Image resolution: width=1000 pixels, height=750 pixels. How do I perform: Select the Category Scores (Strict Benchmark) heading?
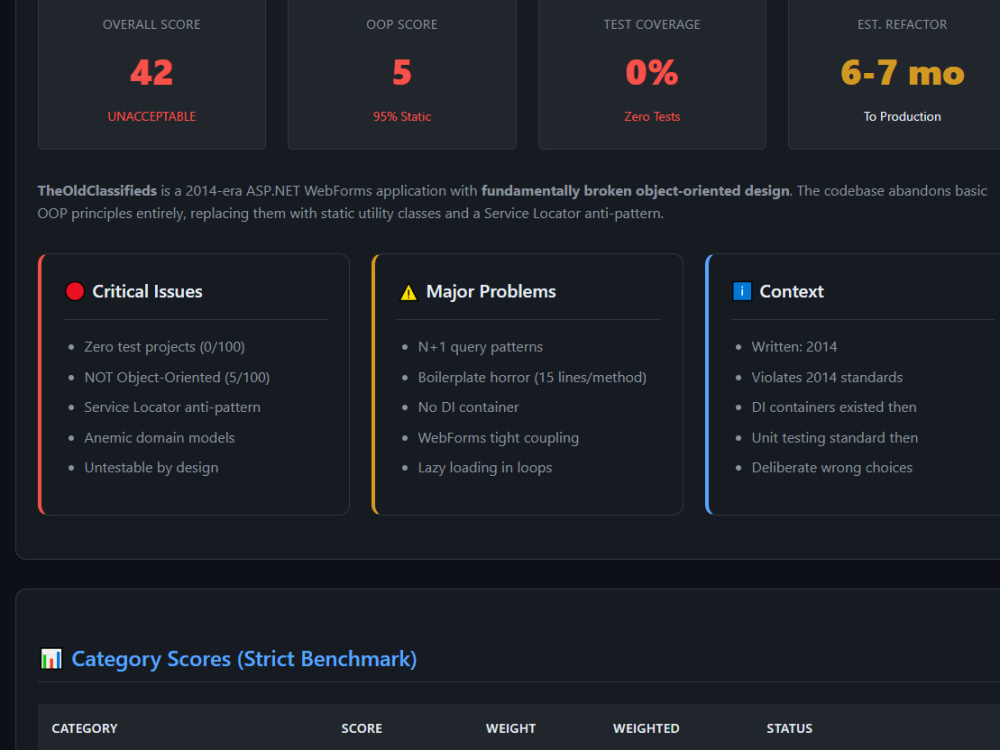[244, 659]
